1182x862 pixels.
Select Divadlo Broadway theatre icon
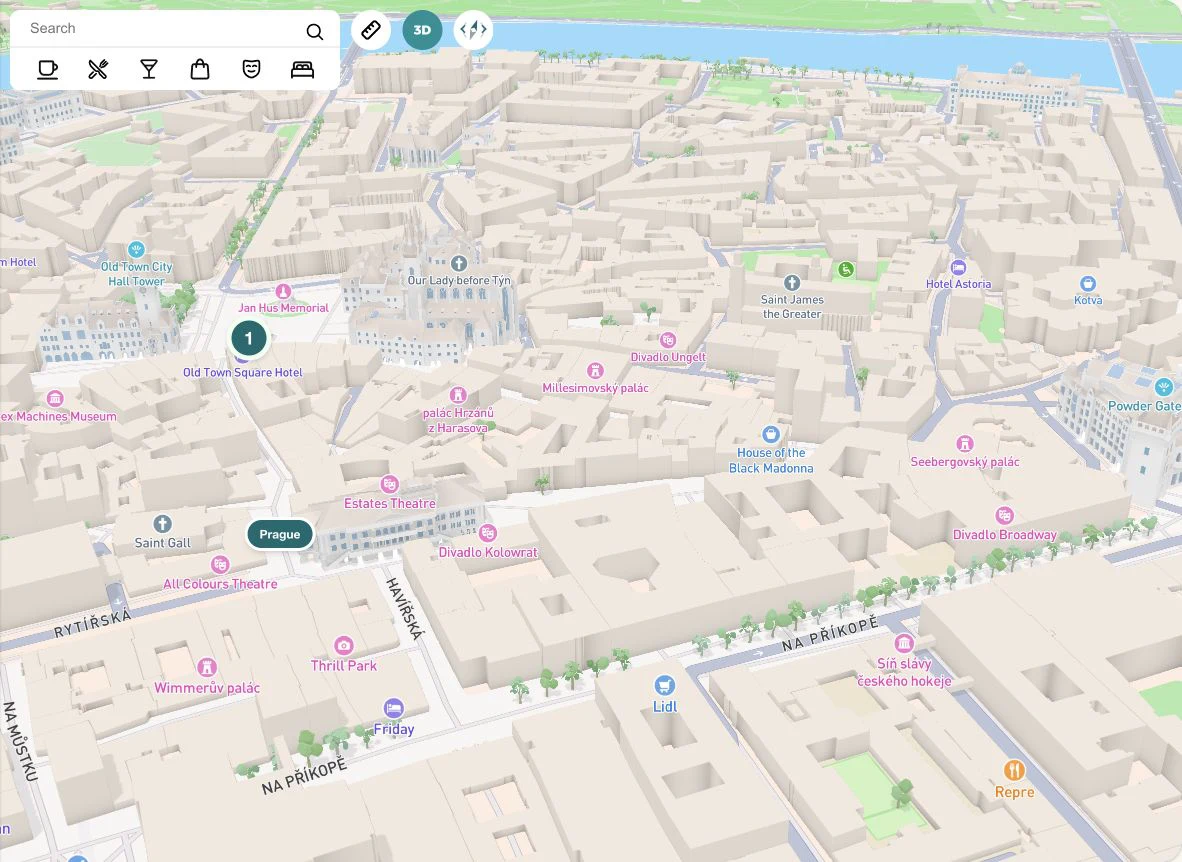point(1004,516)
